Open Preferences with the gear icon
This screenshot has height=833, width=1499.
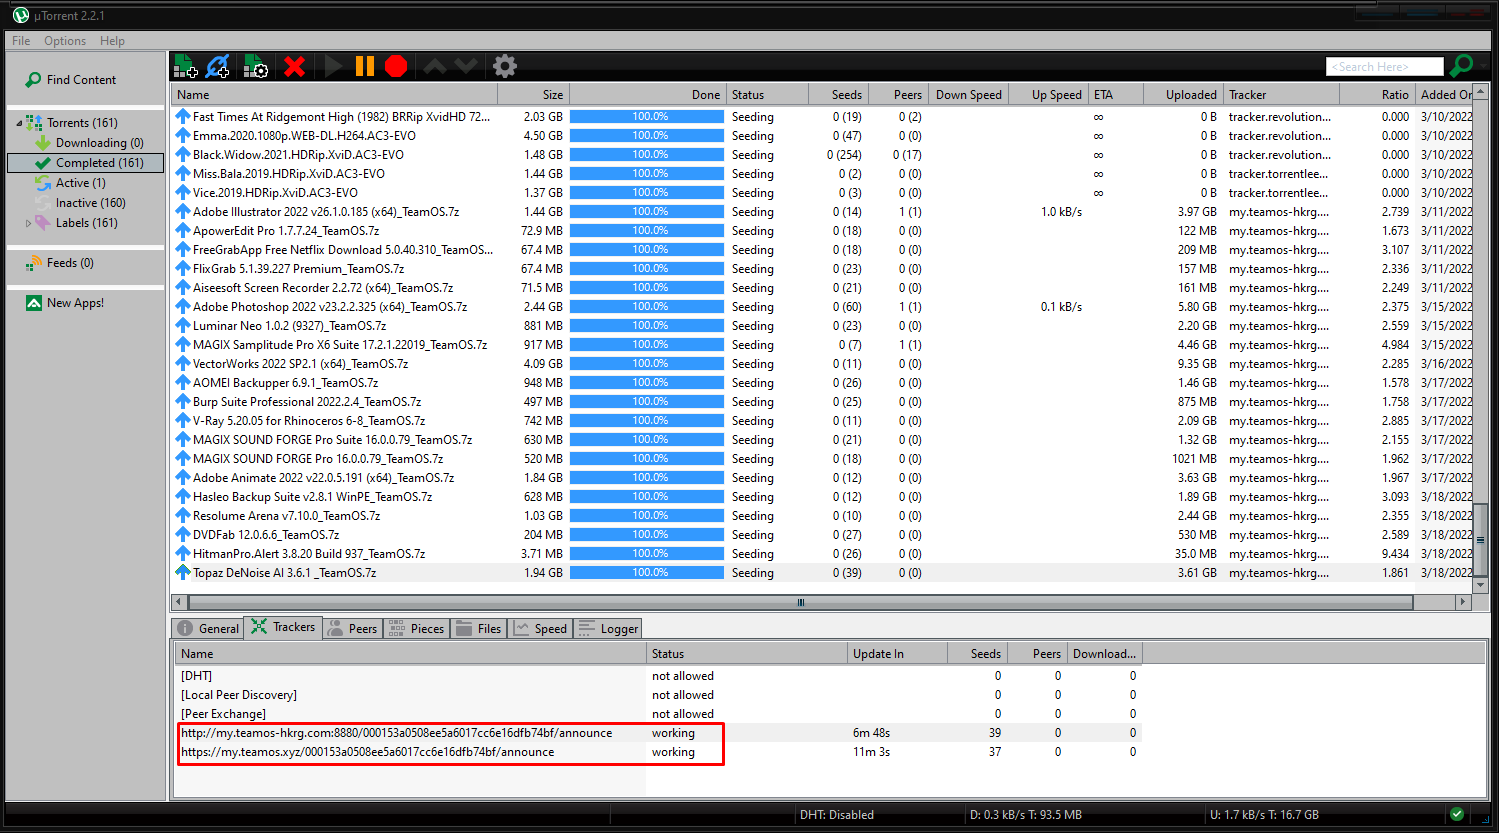coord(505,66)
